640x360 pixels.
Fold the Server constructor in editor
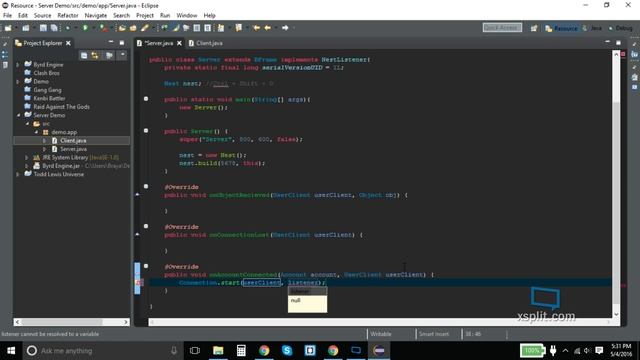point(146,131)
